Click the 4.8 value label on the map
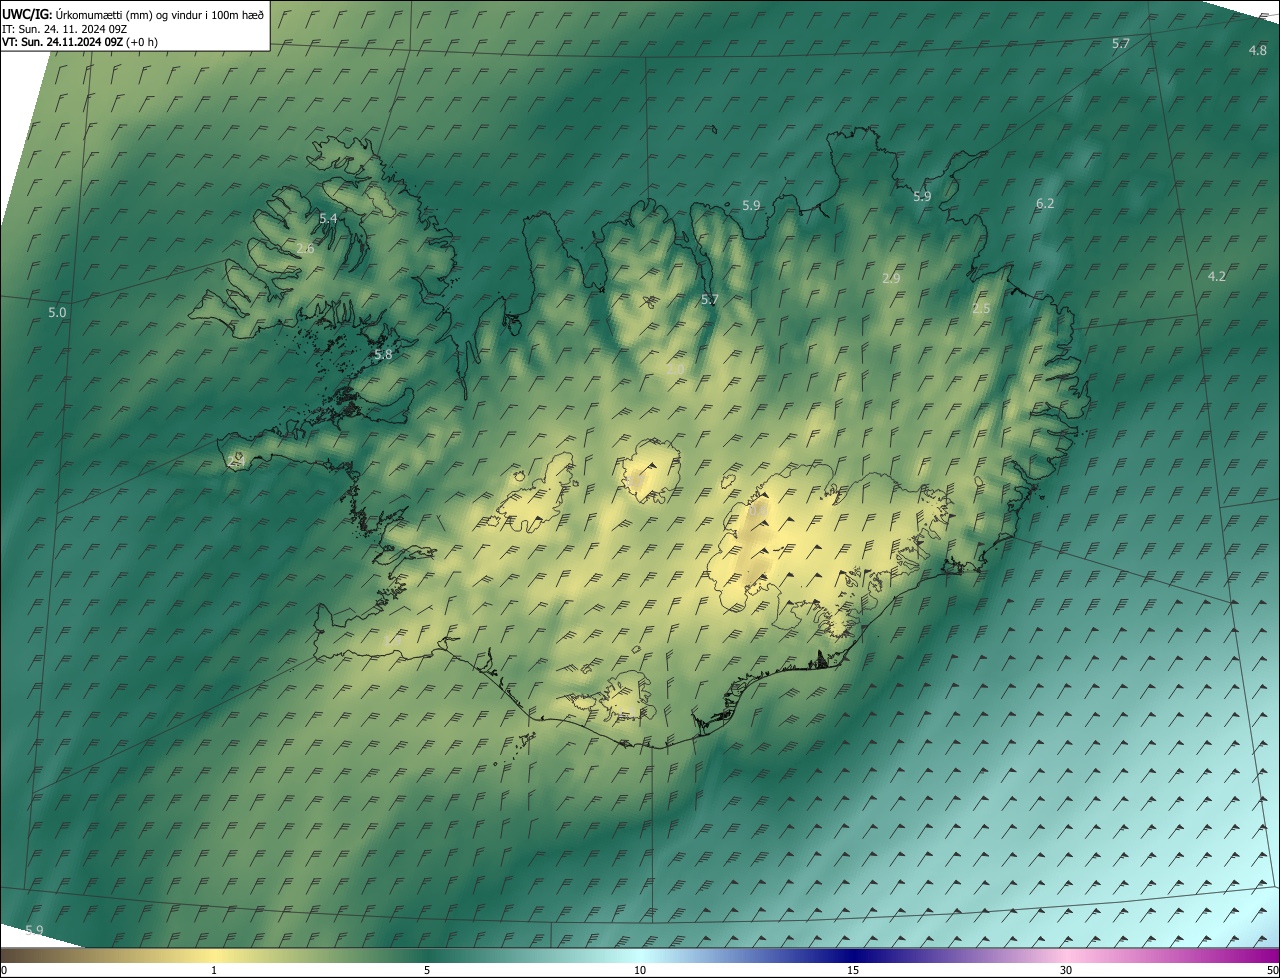 [x=1258, y=50]
